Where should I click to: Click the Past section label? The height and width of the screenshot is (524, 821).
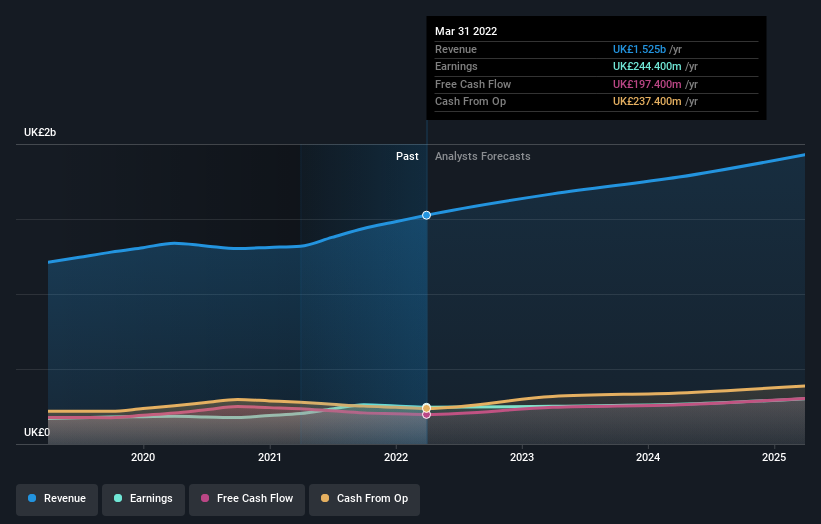[407, 157]
